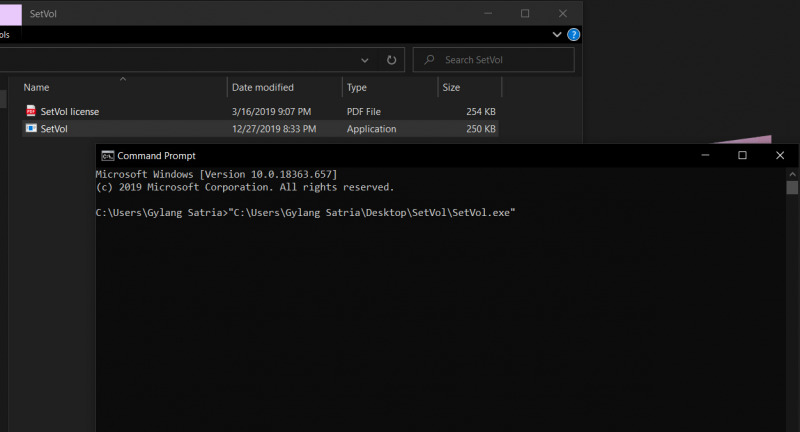Viewport: 800px width, 432px height.
Task: Click the refresh button beside the address bar
Action: point(393,60)
